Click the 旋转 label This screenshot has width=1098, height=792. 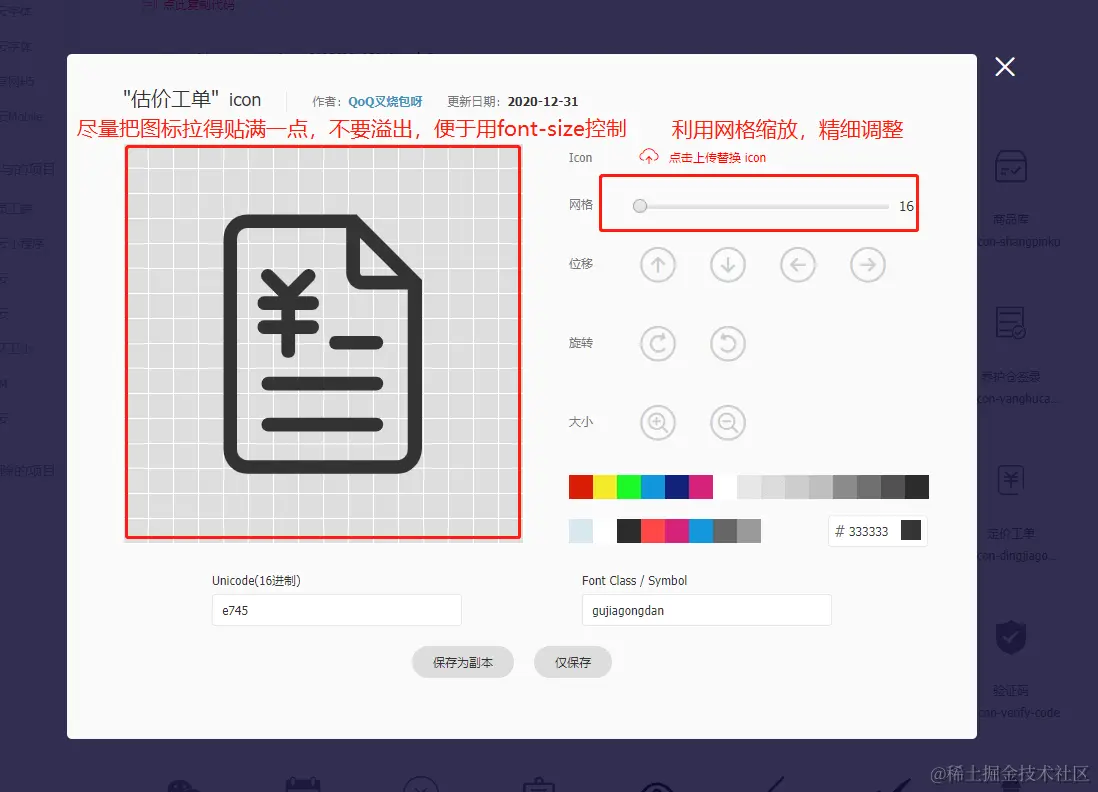click(581, 342)
